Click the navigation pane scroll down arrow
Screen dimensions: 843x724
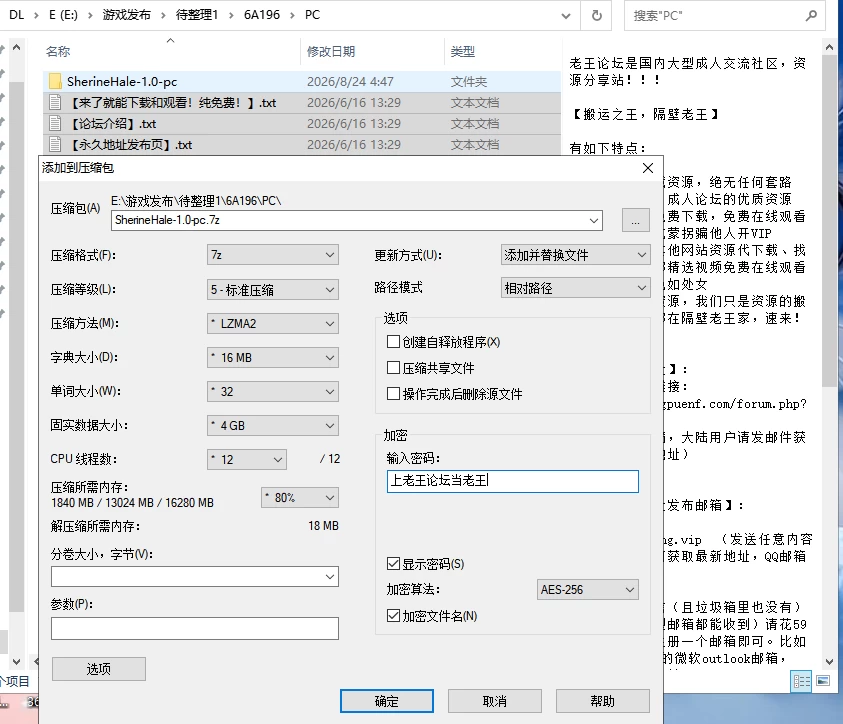click(x=17, y=662)
